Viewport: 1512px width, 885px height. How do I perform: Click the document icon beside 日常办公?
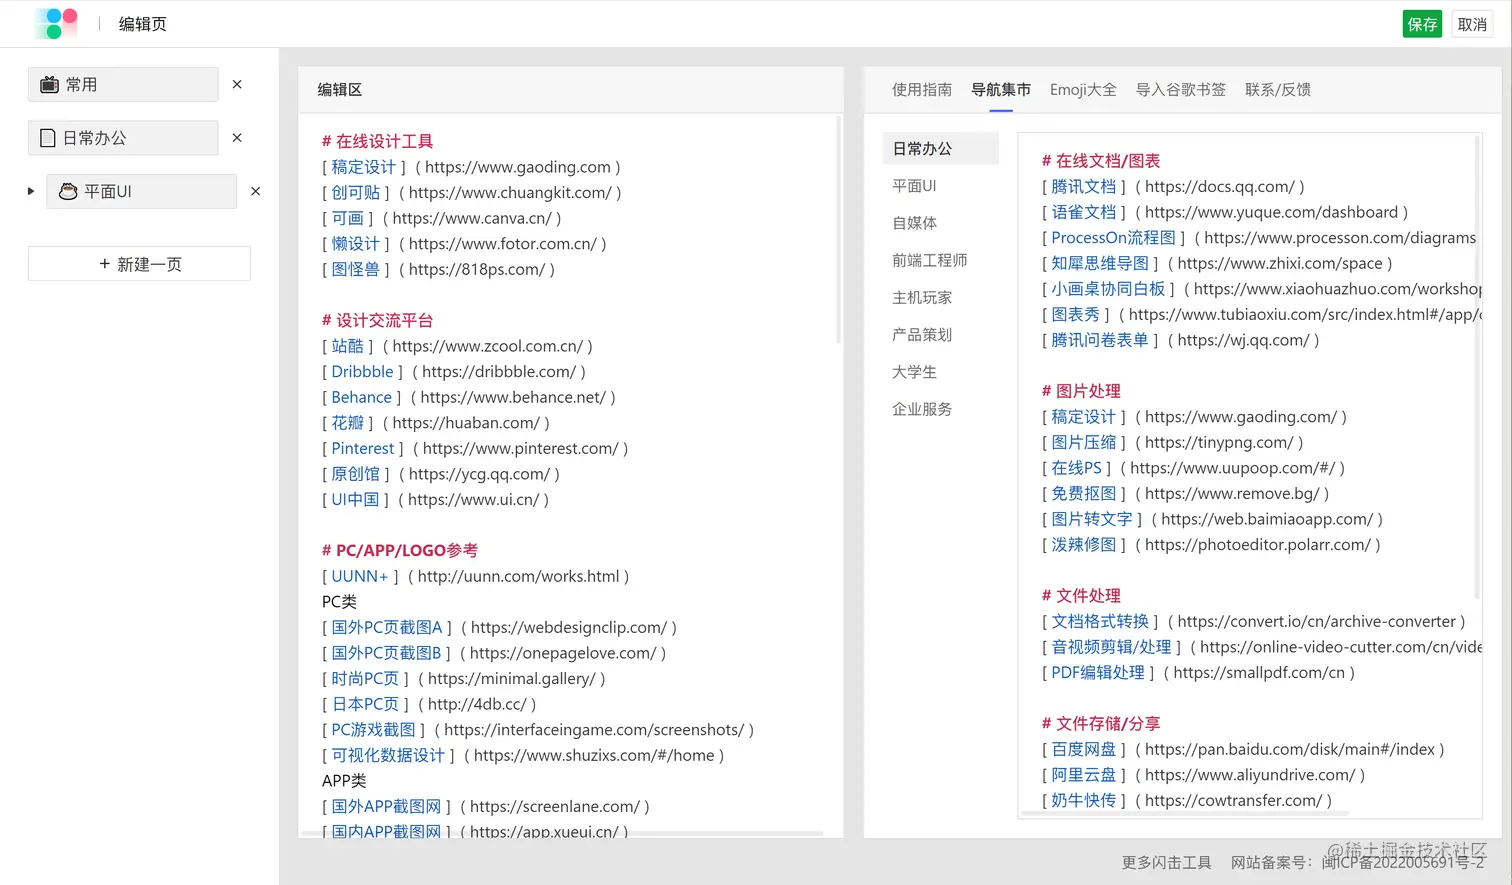[x=47, y=138]
